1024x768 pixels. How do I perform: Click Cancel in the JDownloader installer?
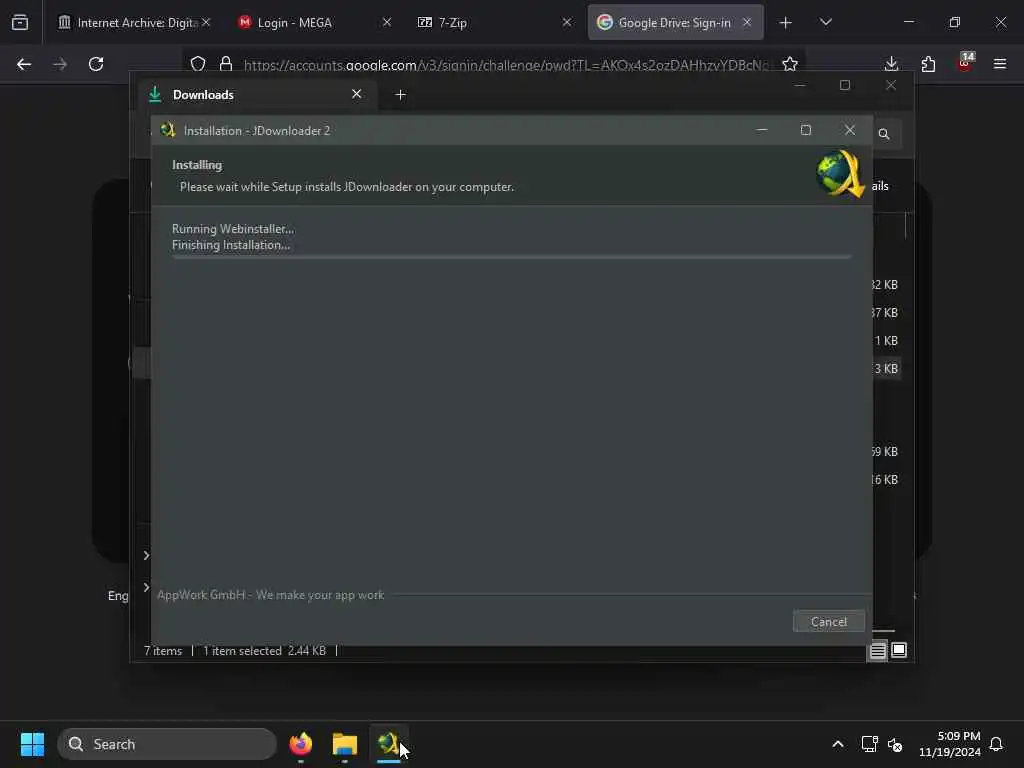tap(829, 622)
